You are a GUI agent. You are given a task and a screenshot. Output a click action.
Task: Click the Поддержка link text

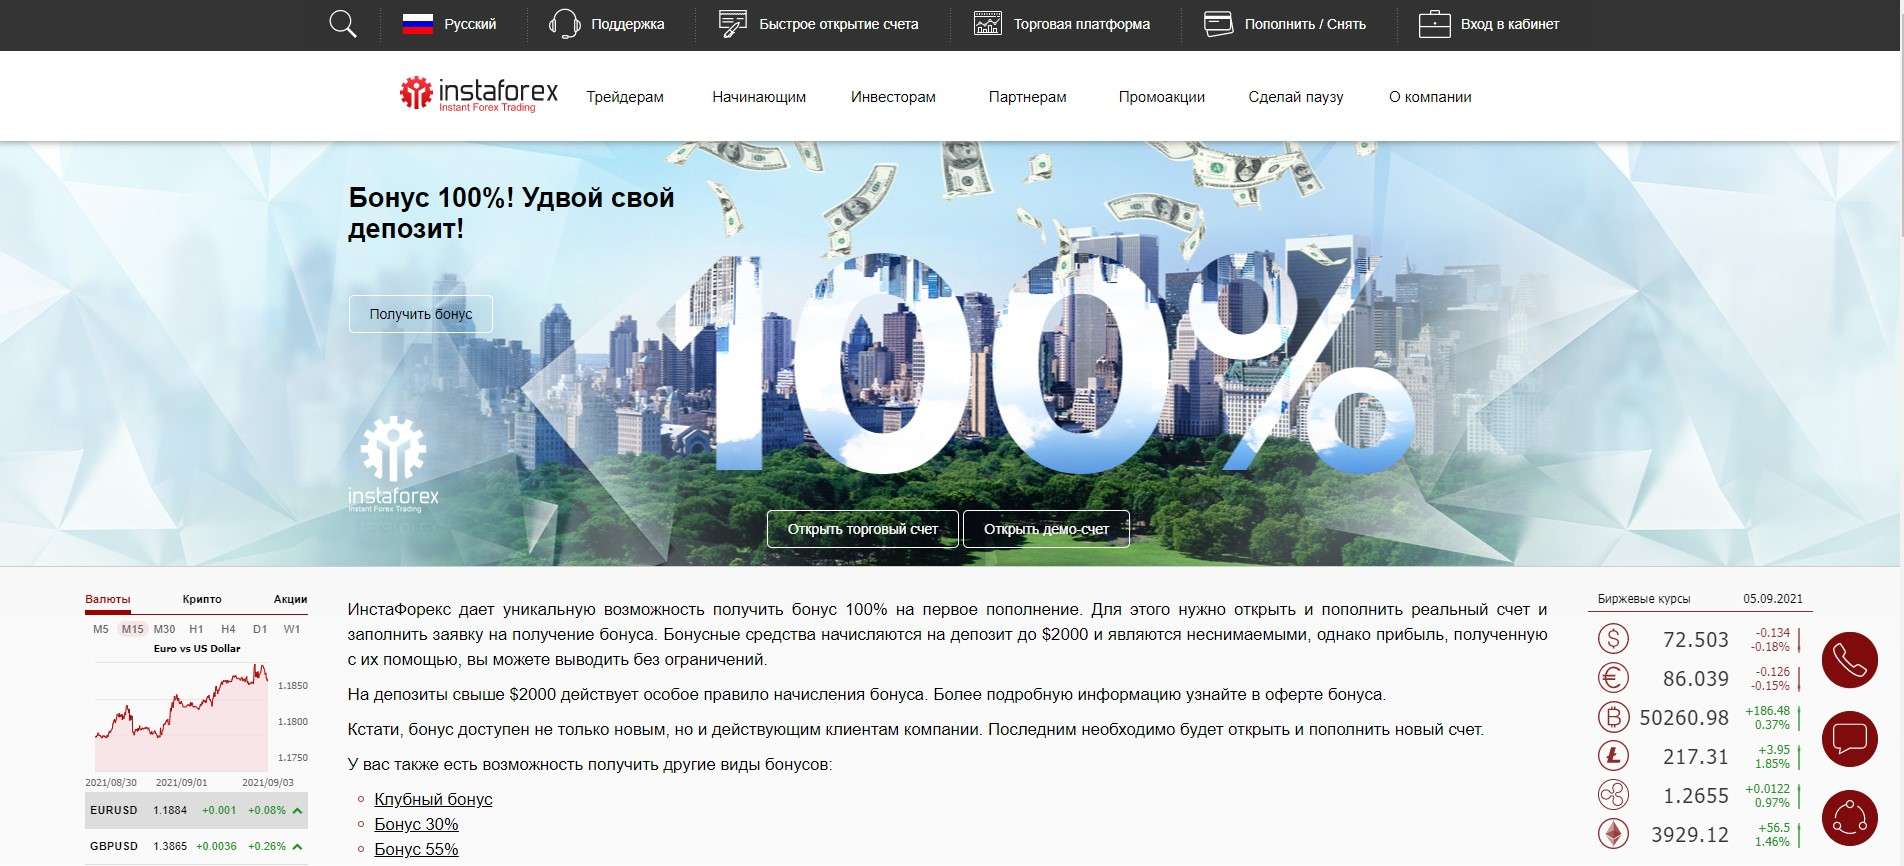click(x=628, y=24)
